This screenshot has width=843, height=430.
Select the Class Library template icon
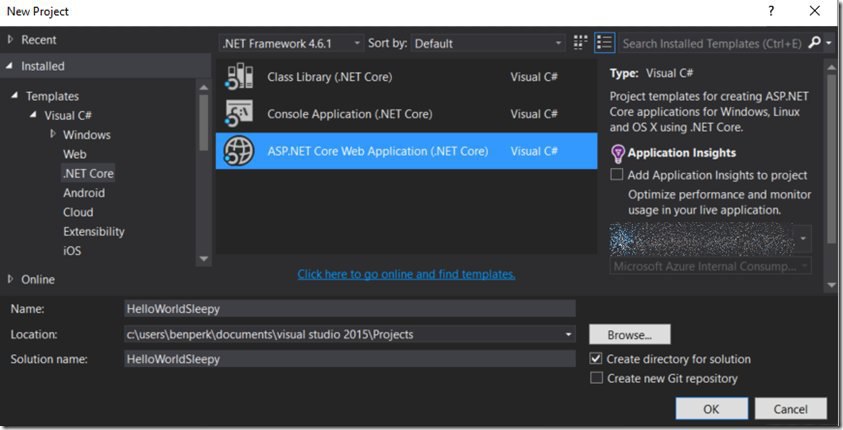239,76
